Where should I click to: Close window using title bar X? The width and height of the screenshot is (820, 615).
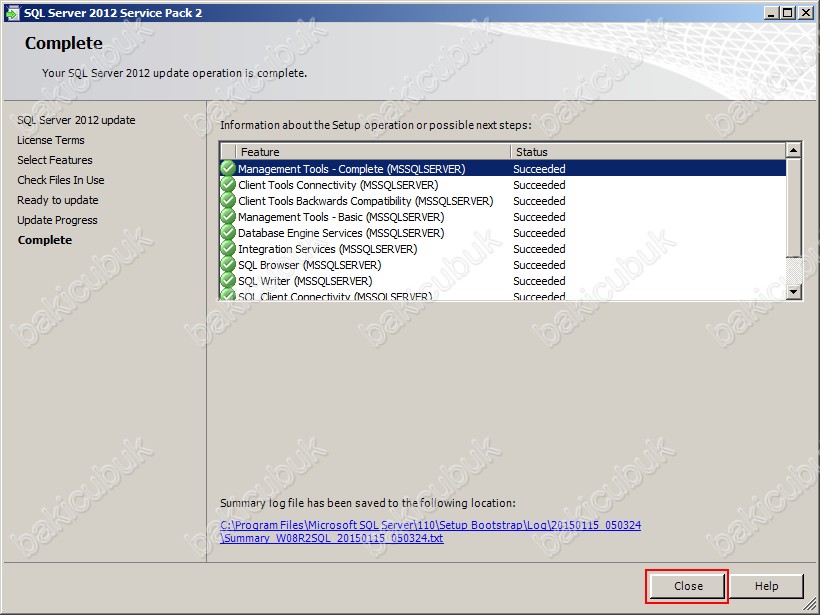click(x=806, y=13)
